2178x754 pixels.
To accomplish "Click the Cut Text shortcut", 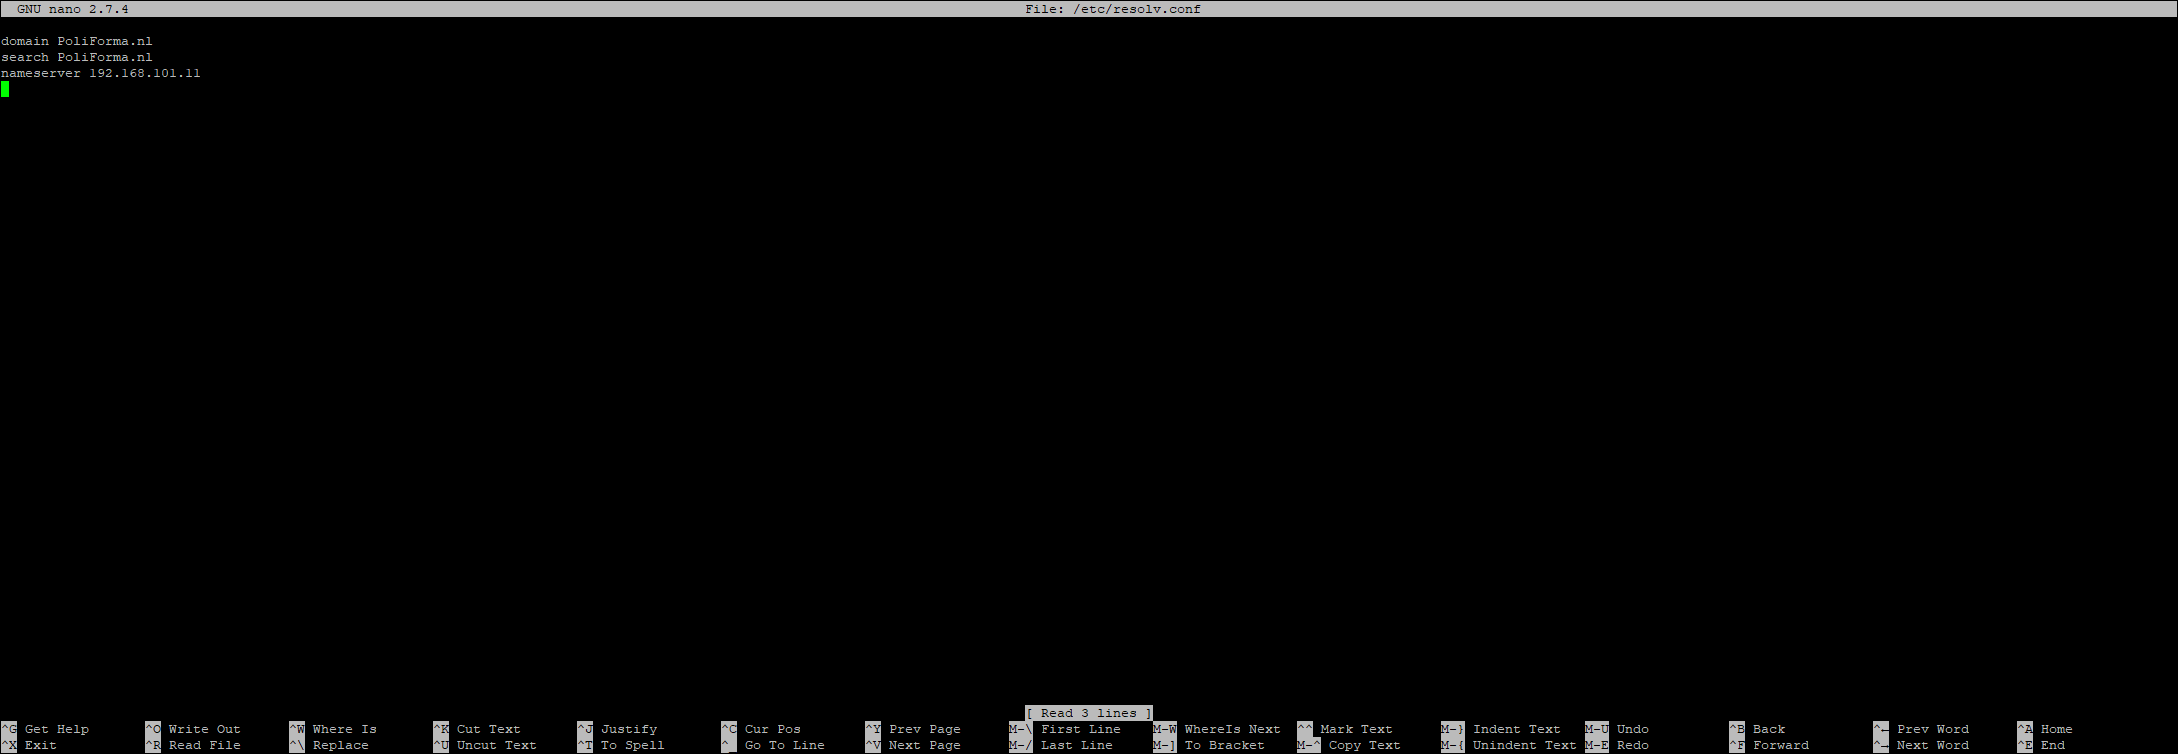I will (488, 729).
